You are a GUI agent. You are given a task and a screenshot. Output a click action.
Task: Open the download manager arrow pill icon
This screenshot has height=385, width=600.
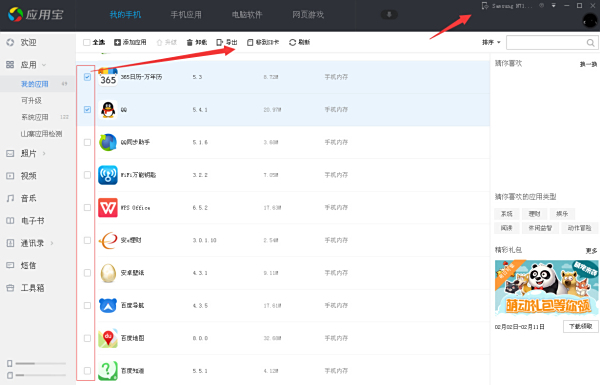389,15
